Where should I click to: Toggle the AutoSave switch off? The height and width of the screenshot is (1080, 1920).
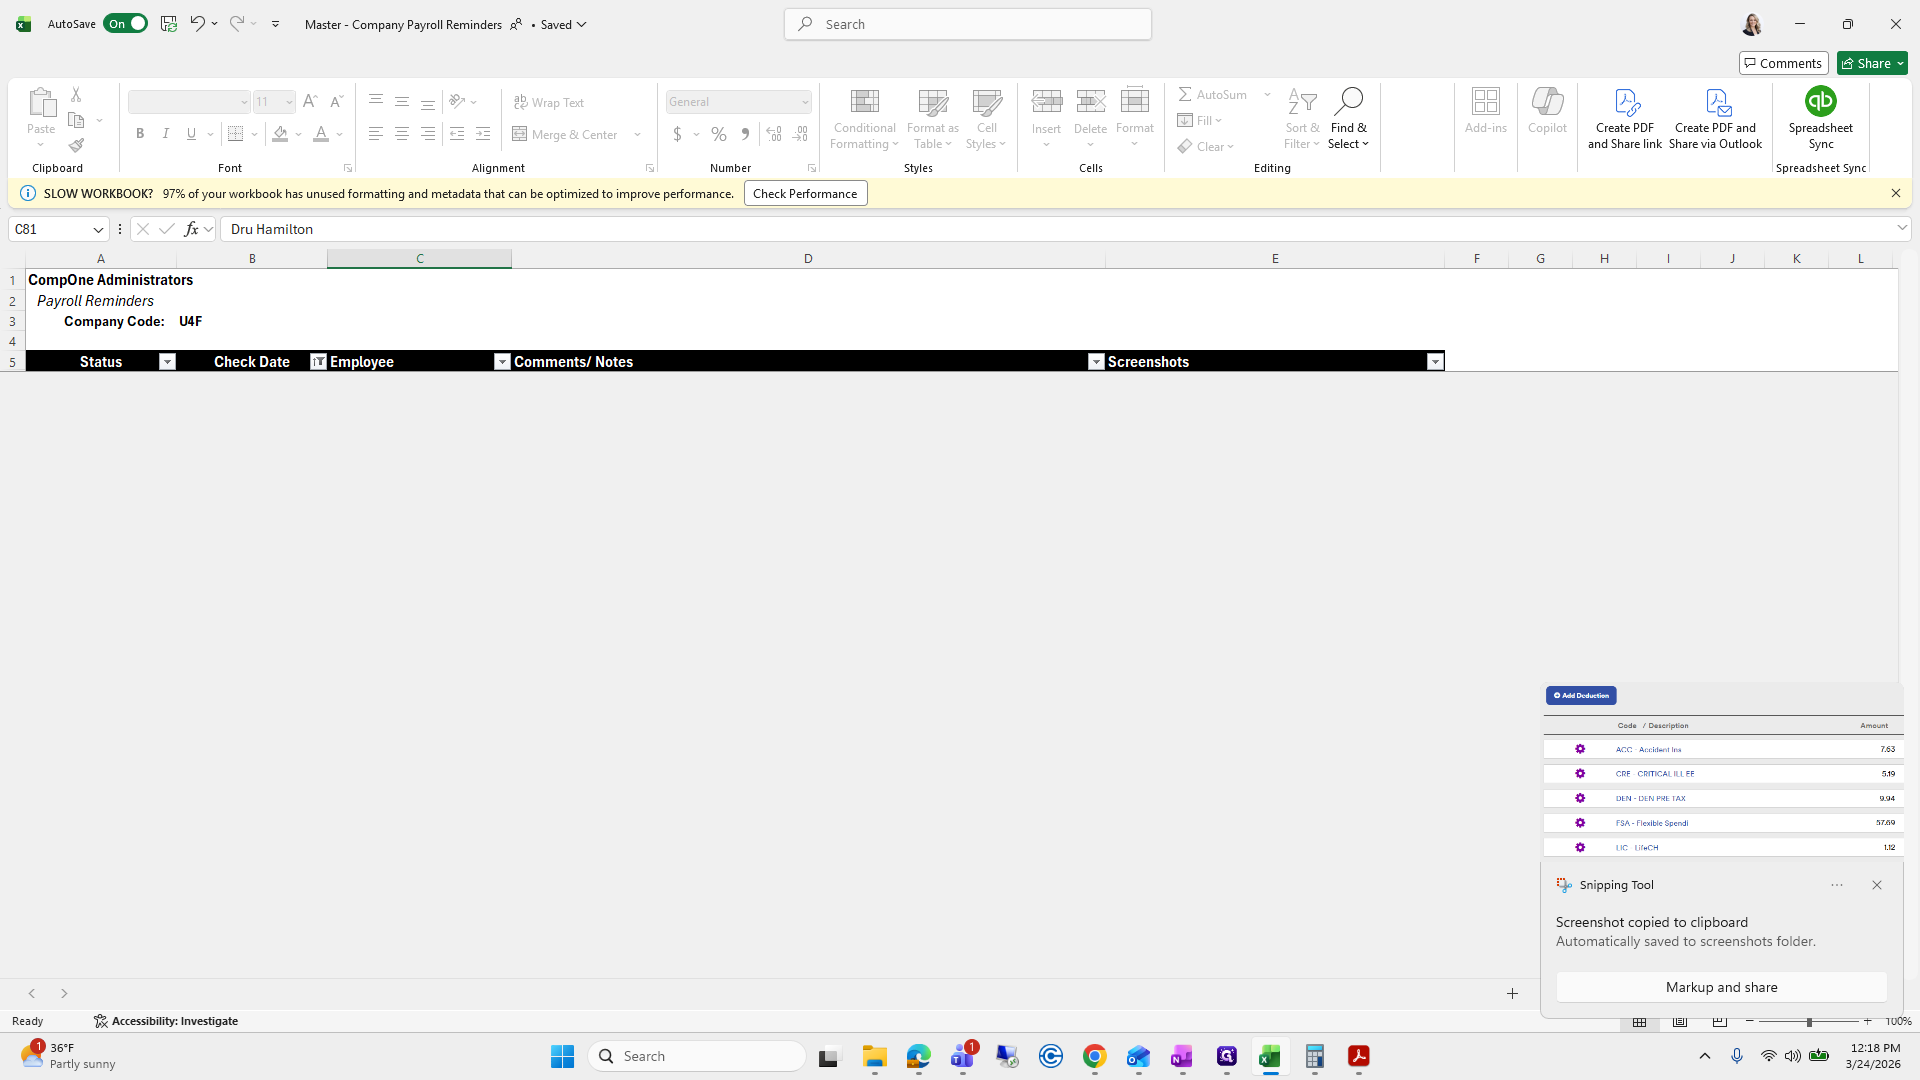click(x=126, y=24)
